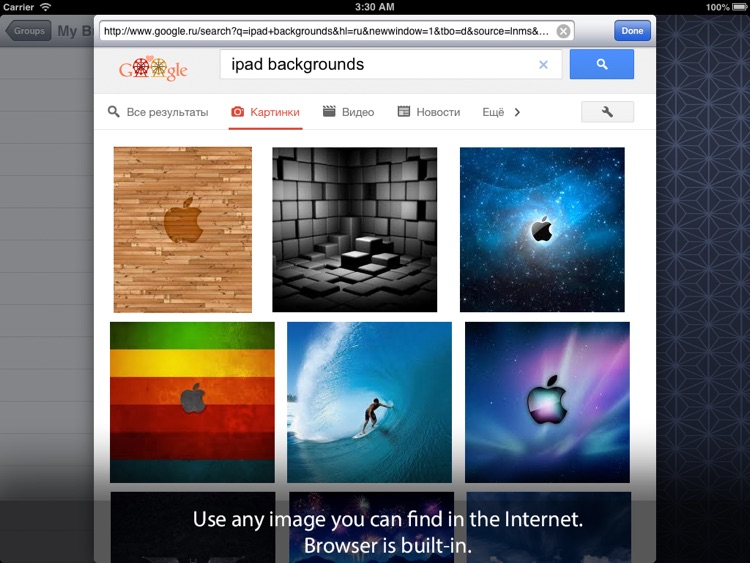Open the Ещё menu
The width and height of the screenshot is (750, 563).
coord(493,112)
